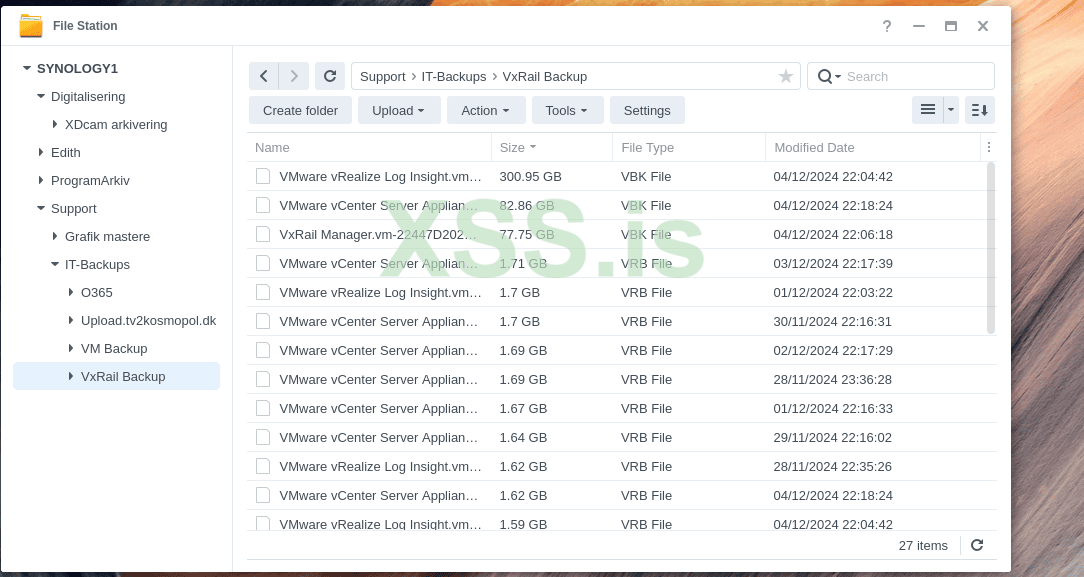Collapse the Digitalisering folder arrow
The width and height of the screenshot is (1084, 577).
[x=41, y=96]
